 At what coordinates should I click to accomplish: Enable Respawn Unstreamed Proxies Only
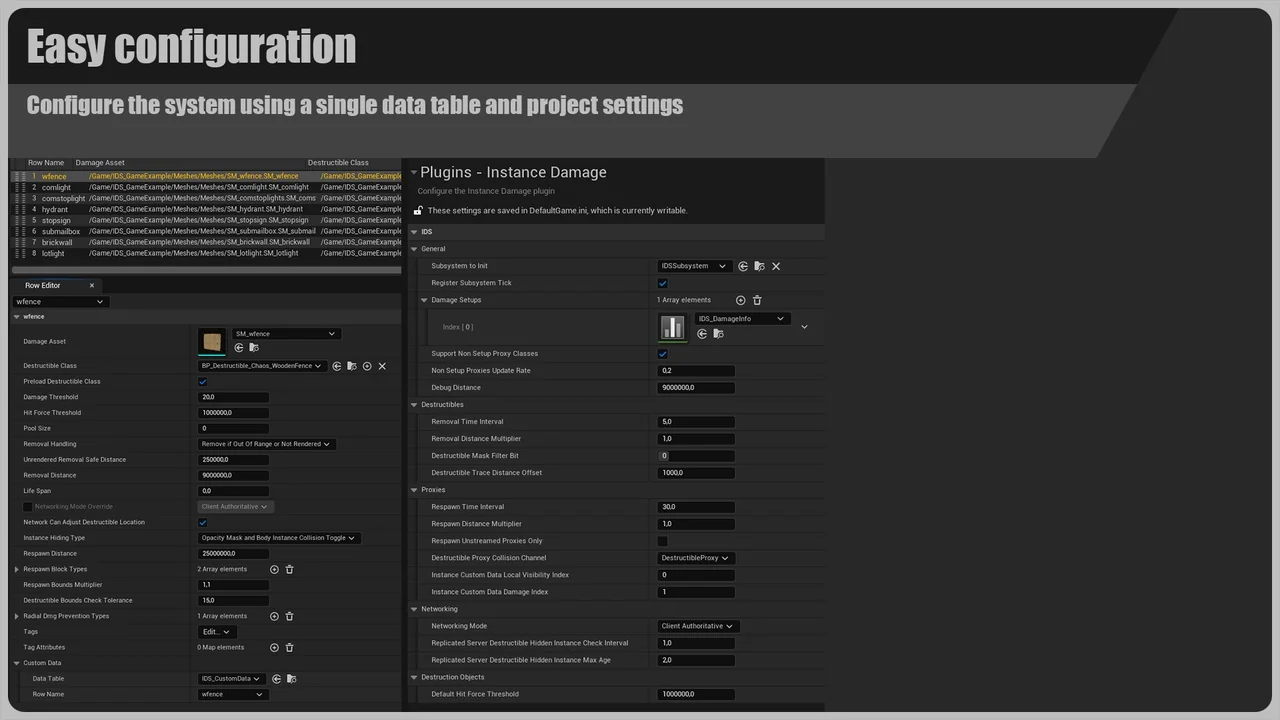tap(662, 540)
